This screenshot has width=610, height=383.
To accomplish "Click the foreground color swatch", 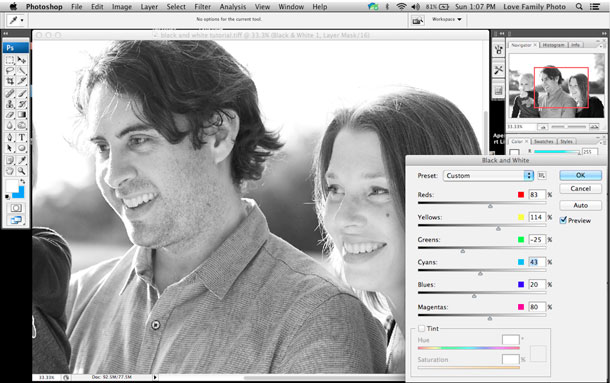I will [x=12, y=186].
